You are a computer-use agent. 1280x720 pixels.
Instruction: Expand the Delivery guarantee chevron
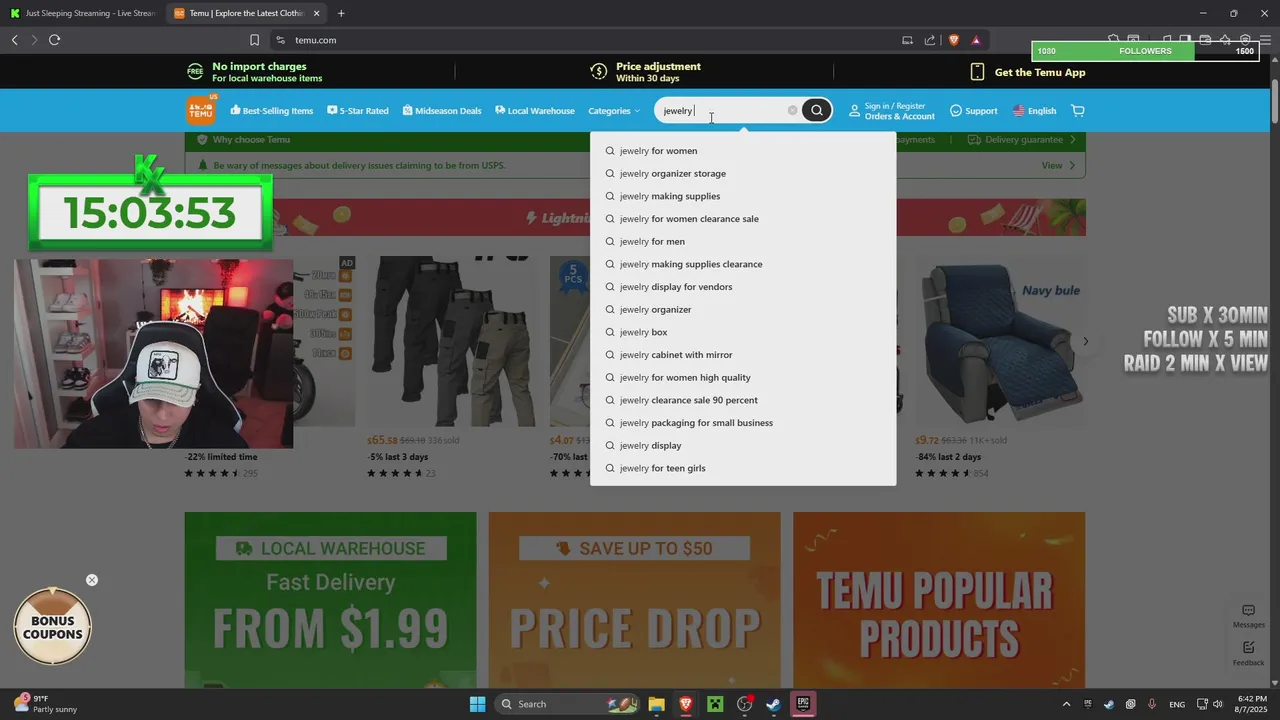1073,140
